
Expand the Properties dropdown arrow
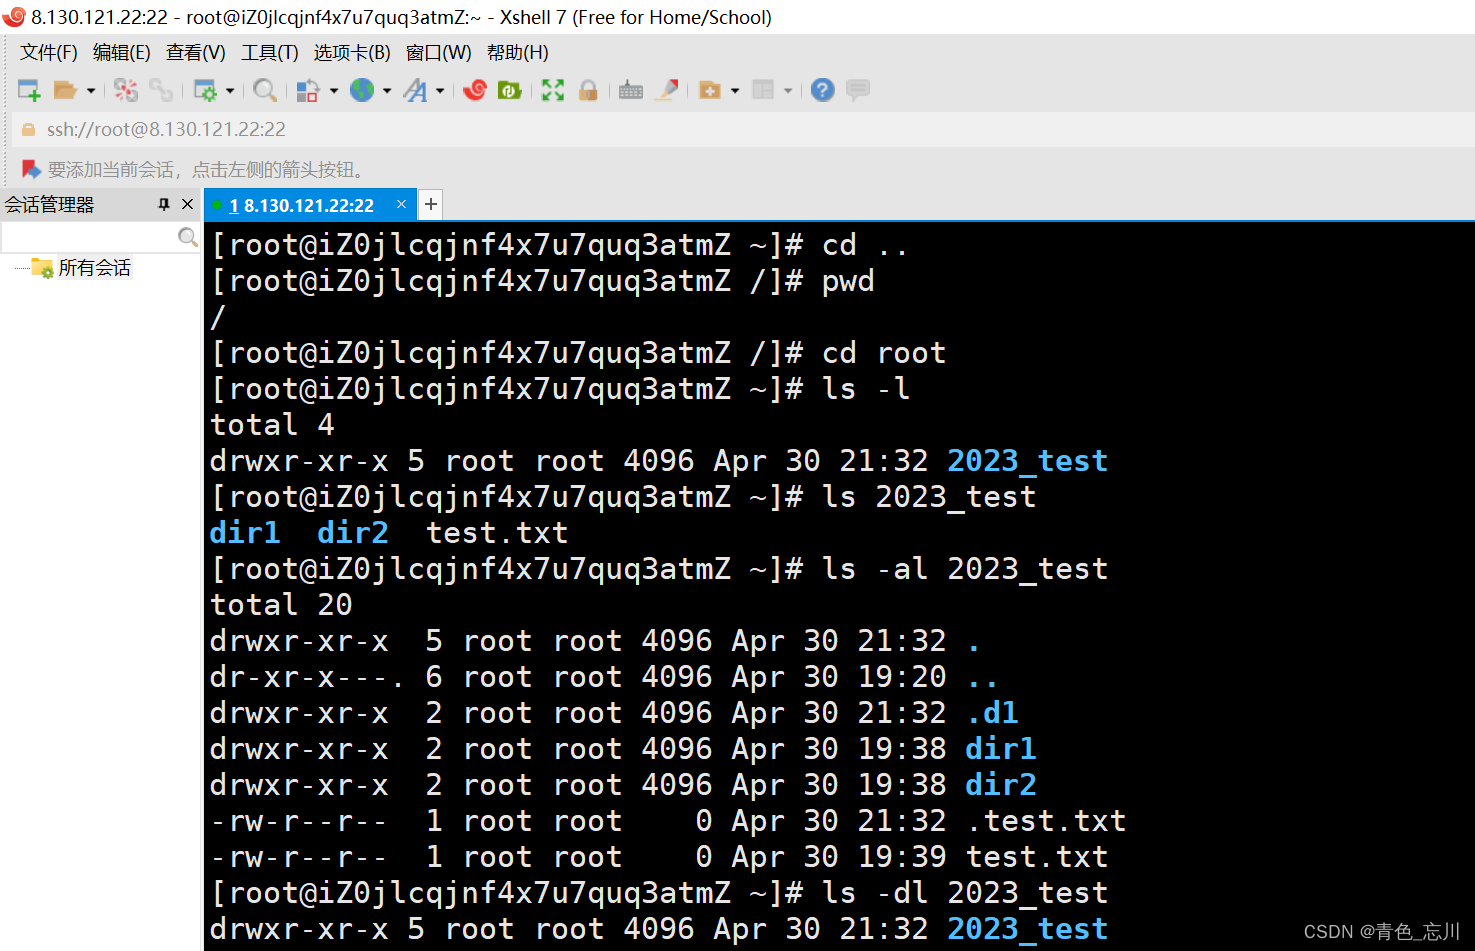pos(230,90)
